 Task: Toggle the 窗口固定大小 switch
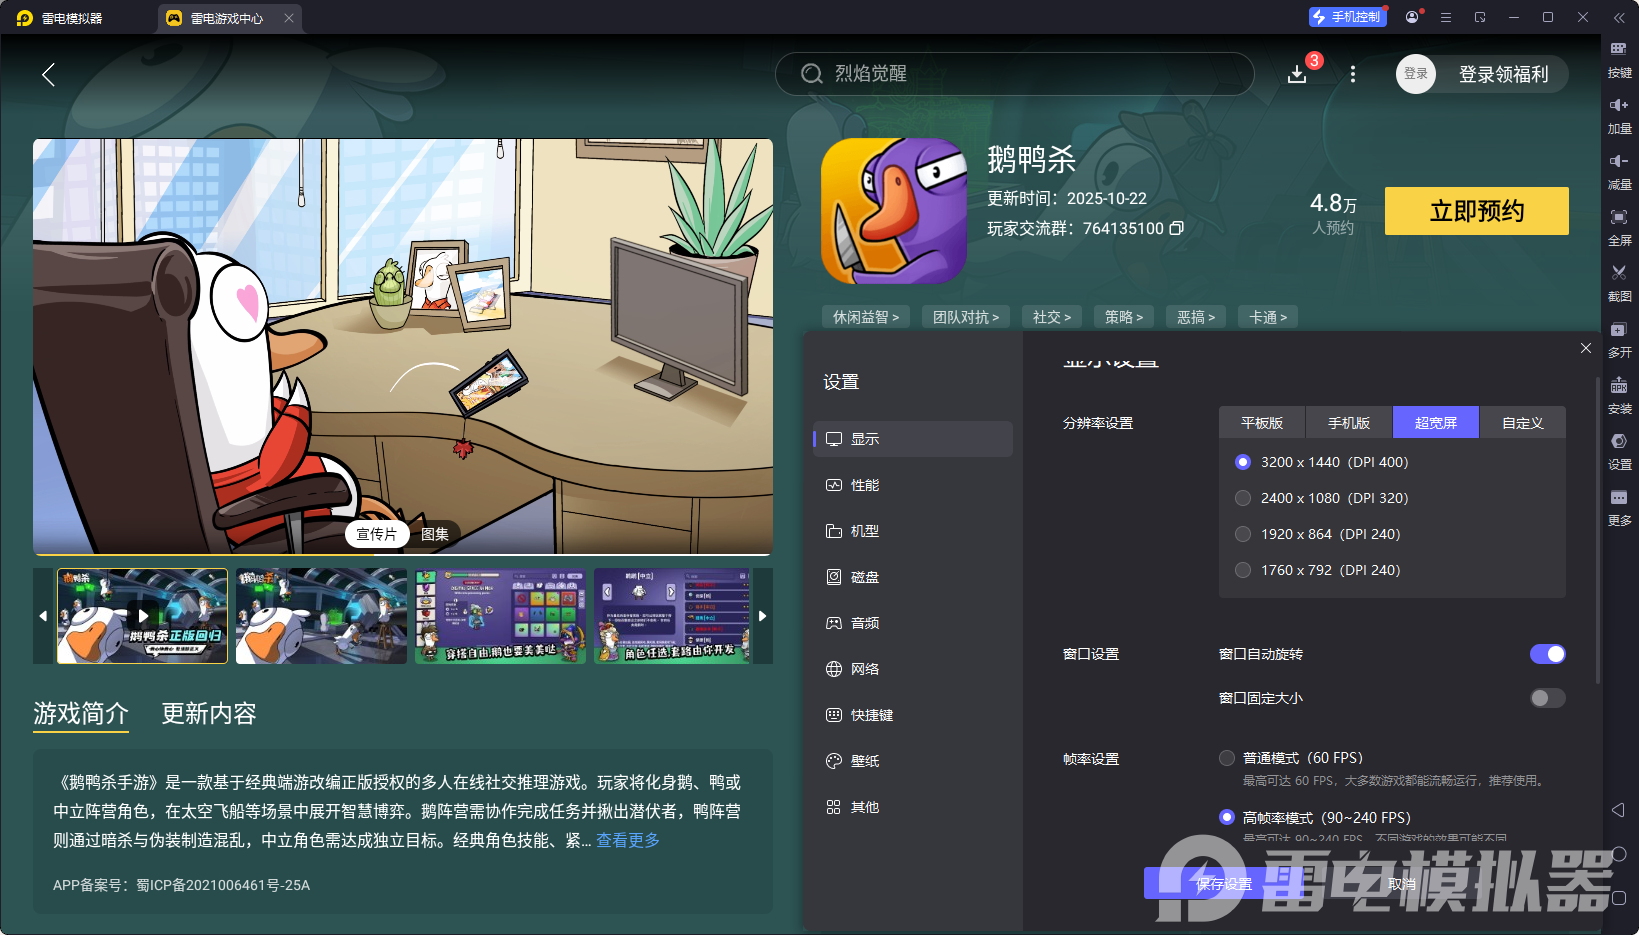[x=1548, y=698]
